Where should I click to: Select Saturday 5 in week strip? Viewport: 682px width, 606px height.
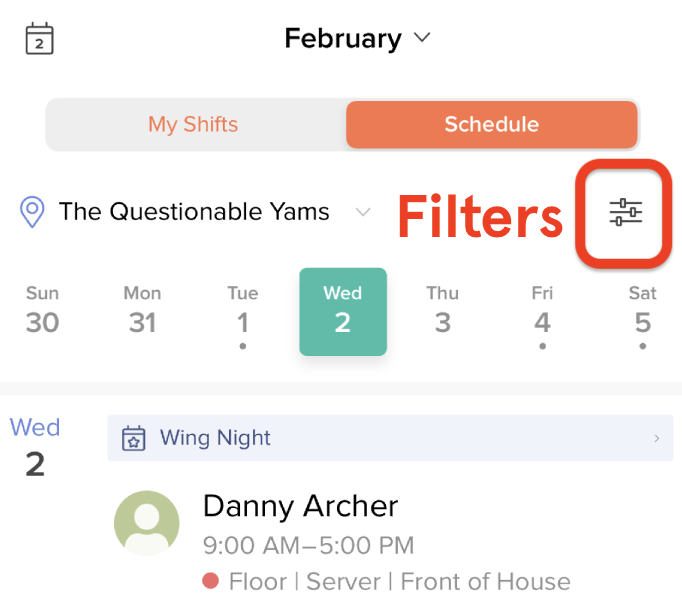[643, 314]
